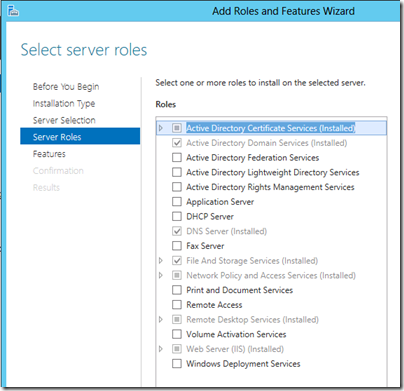Select Active Directory Federation Services label
Screen dimensions: 404x391
point(253,158)
